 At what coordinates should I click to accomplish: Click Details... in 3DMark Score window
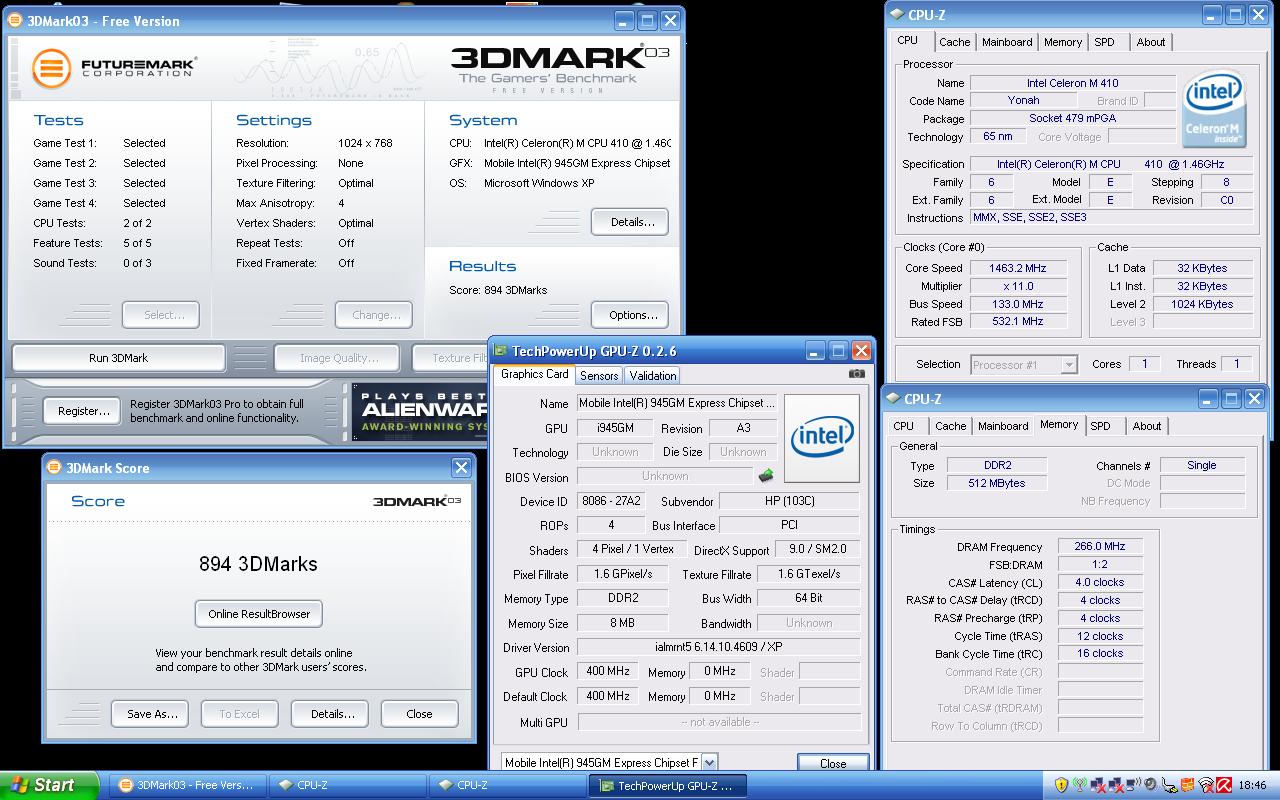(x=332, y=714)
